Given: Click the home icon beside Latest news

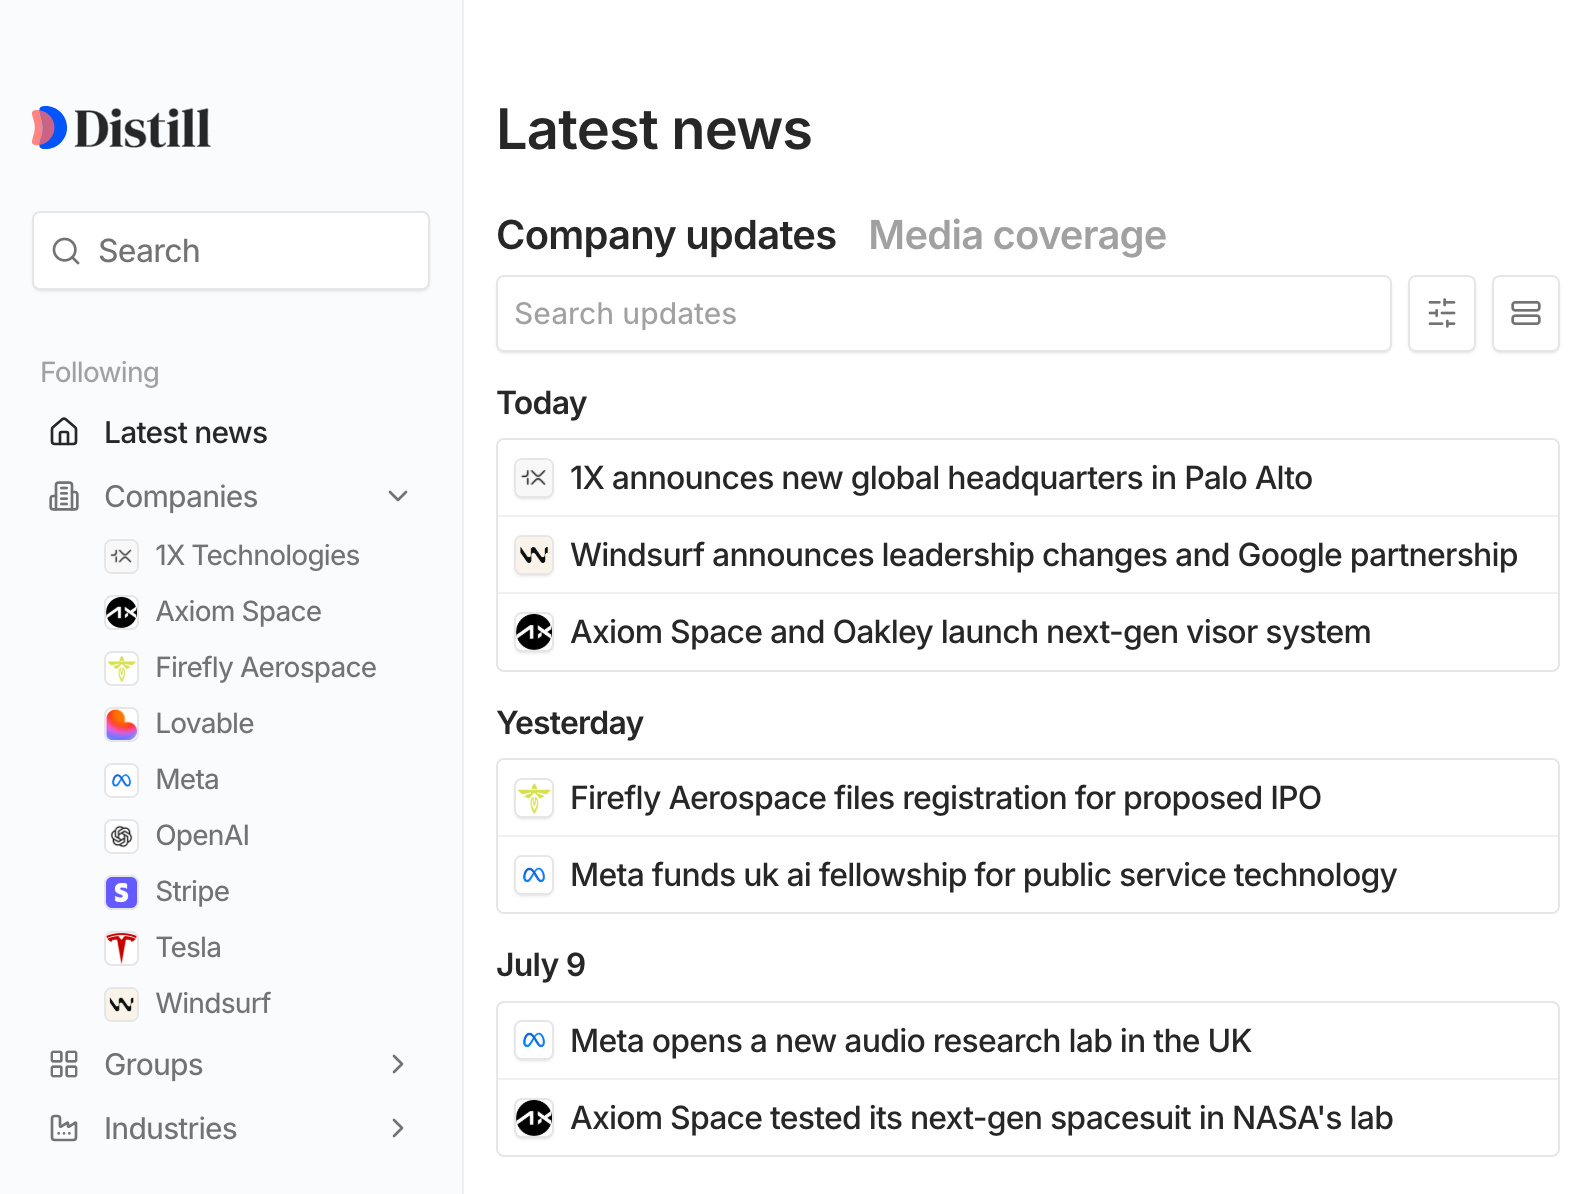Looking at the screenshot, I should tap(64, 432).
